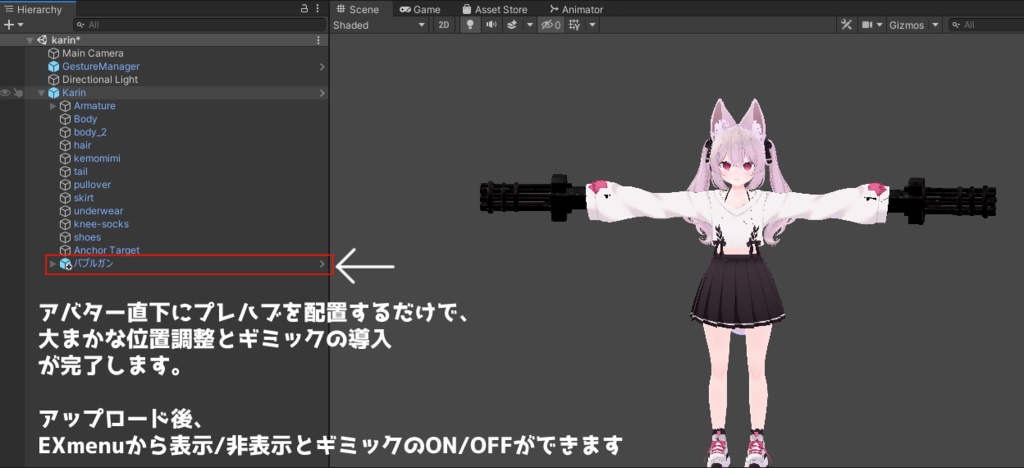Select Main Camera in the hierarchy
The height and width of the screenshot is (468, 1024).
coord(93,54)
